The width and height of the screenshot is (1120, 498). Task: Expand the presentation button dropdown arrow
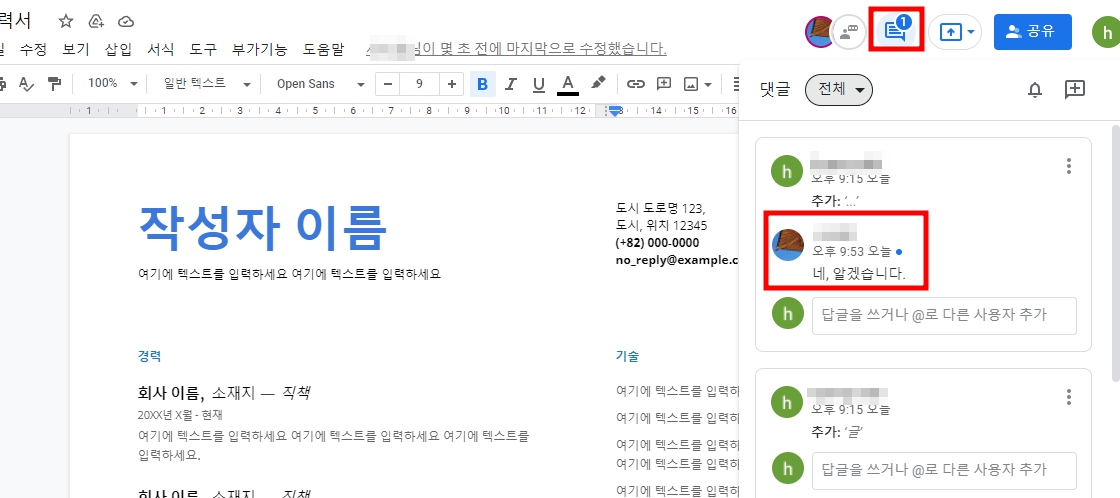971,31
